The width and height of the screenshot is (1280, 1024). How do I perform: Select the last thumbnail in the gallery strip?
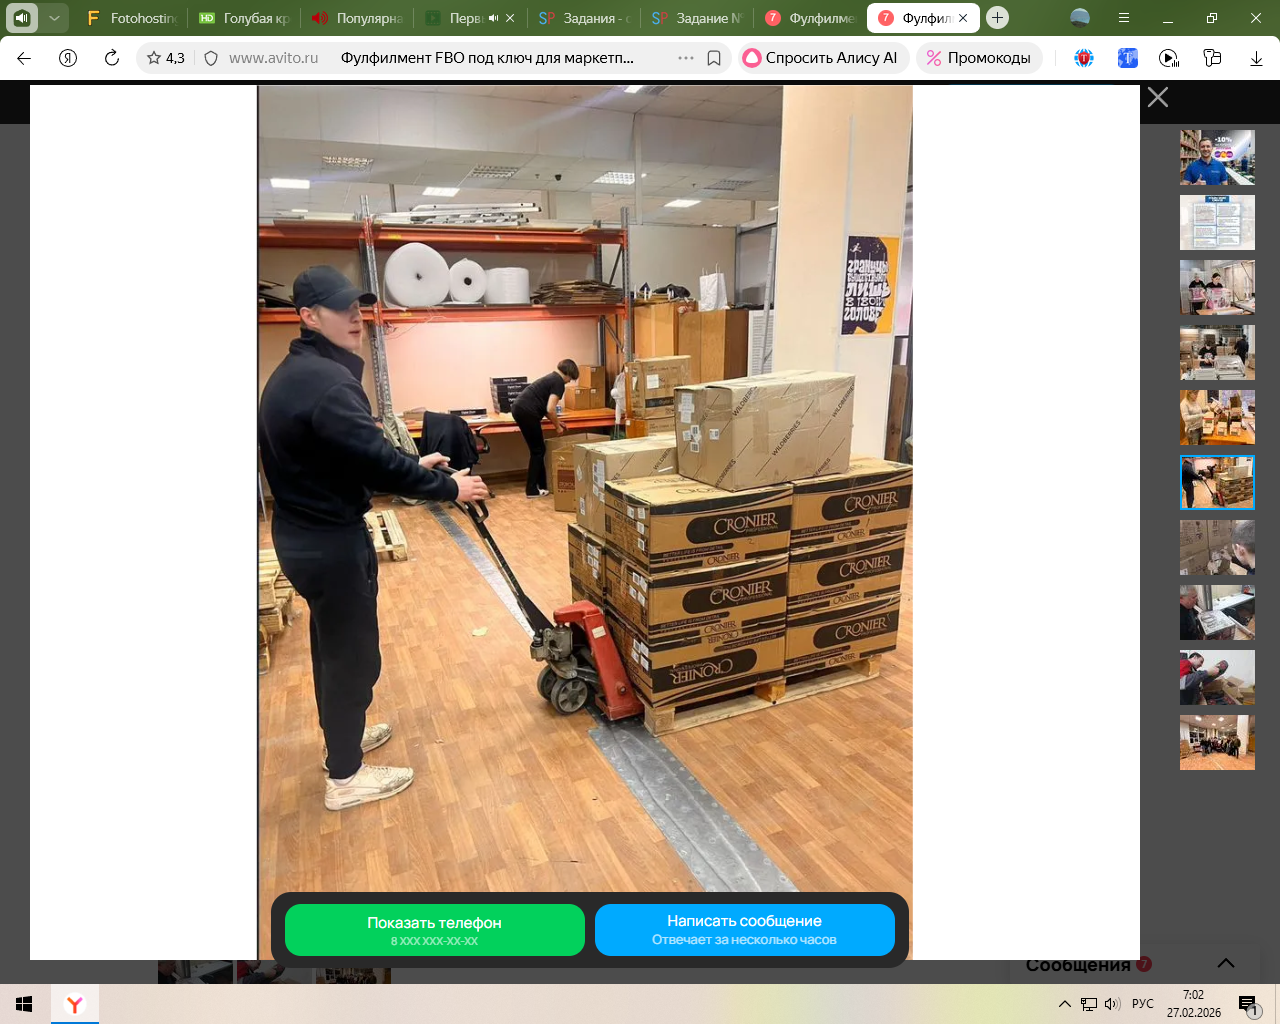coord(1217,742)
